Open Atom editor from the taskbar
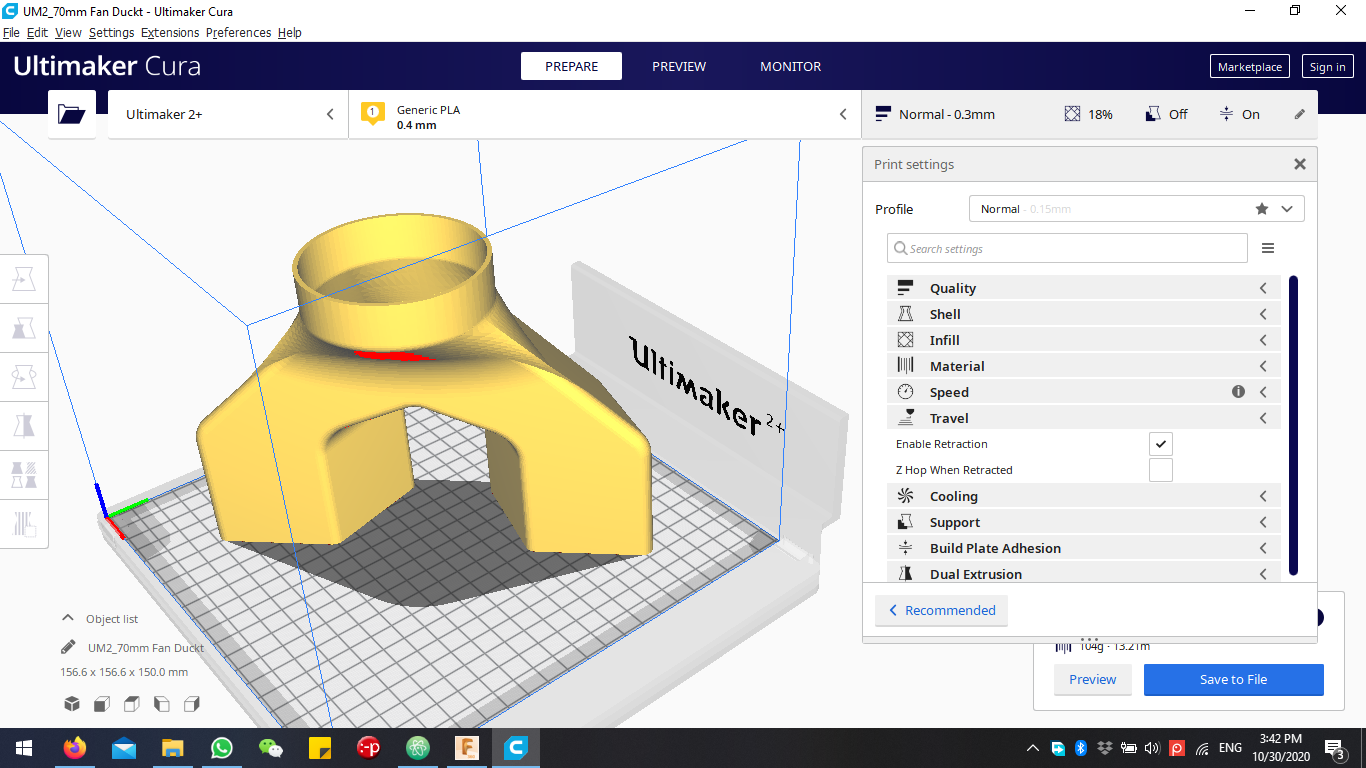Image resolution: width=1366 pixels, height=768 pixels. click(x=418, y=748)
